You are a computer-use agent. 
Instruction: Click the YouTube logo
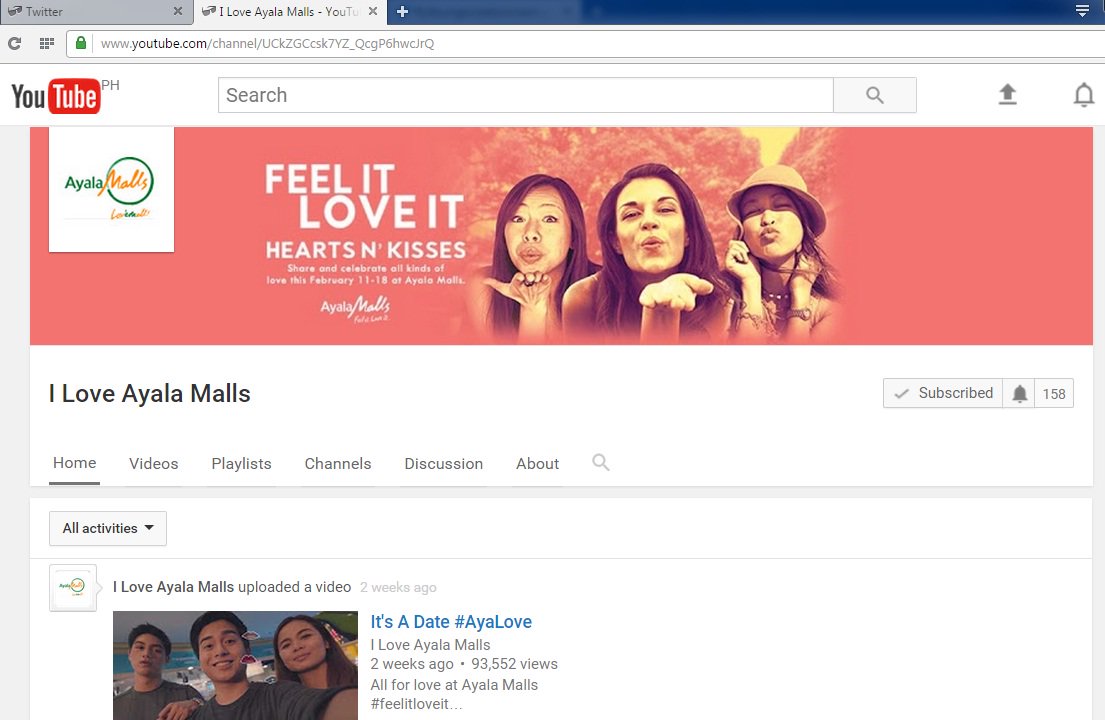point(56,96)
